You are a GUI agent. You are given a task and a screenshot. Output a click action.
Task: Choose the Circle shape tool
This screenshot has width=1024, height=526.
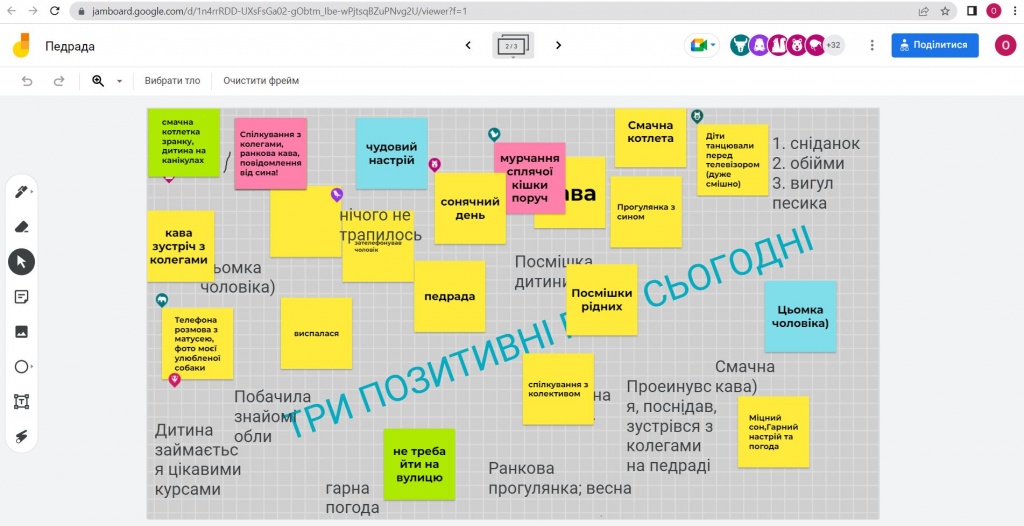click(x=21, y=367)
